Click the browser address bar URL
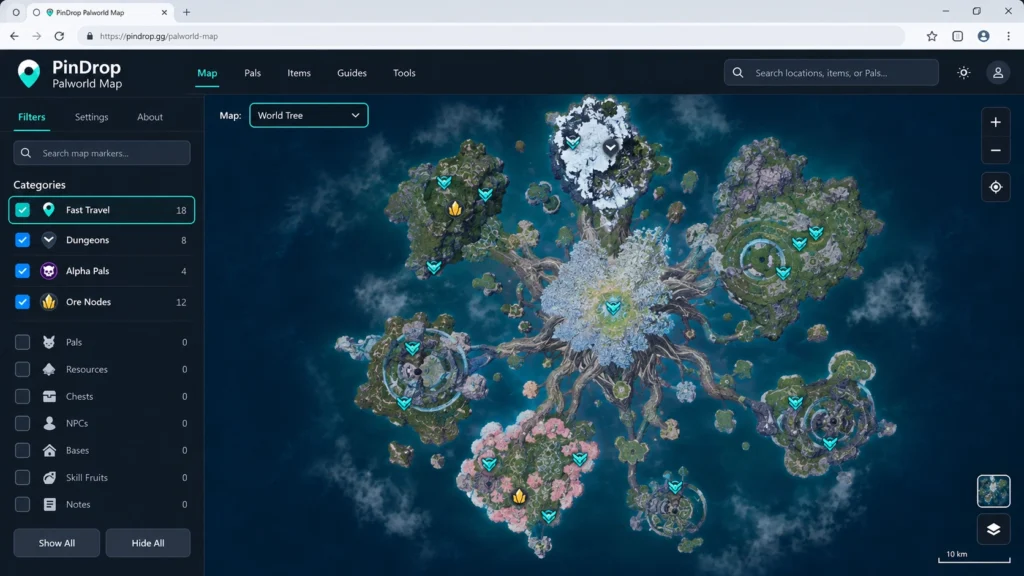1024x576 pixels. (x=159, y=37)
